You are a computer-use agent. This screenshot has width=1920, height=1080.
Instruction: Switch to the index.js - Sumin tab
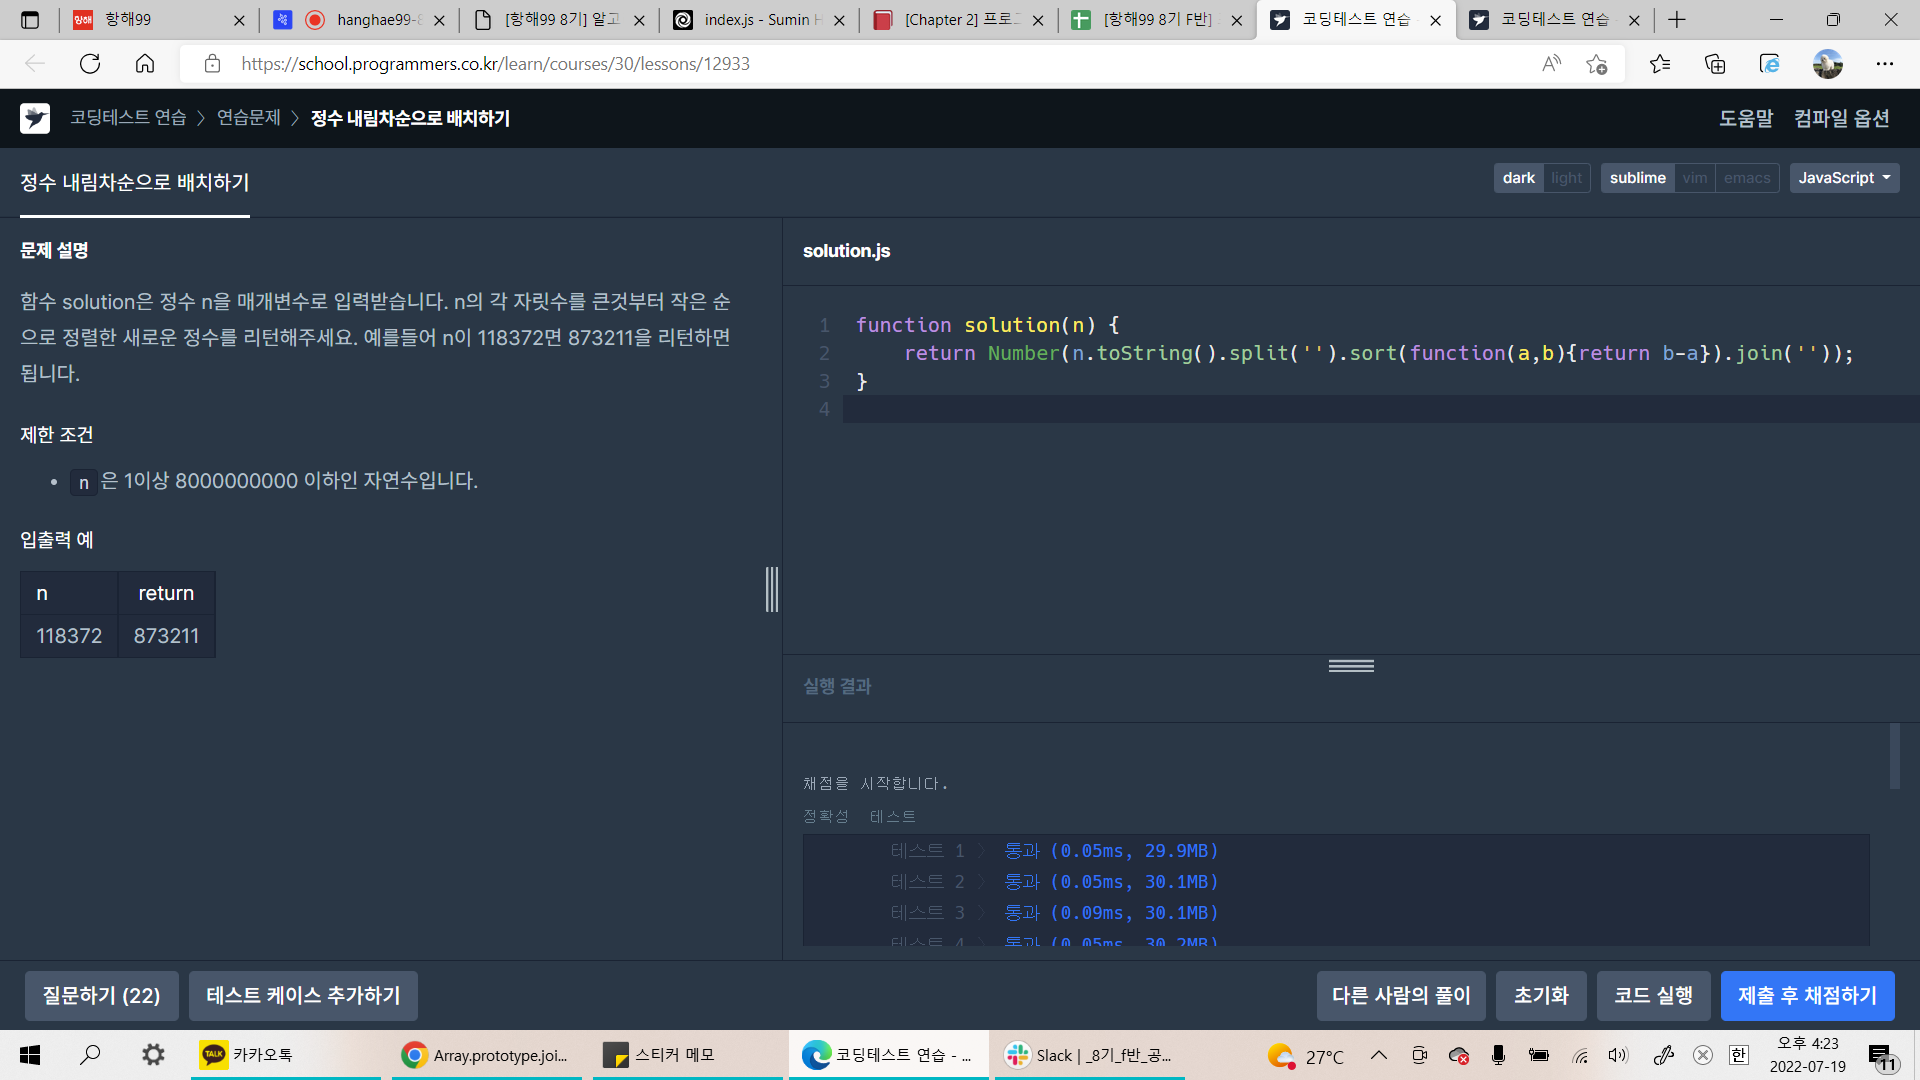tap(758, 20)
